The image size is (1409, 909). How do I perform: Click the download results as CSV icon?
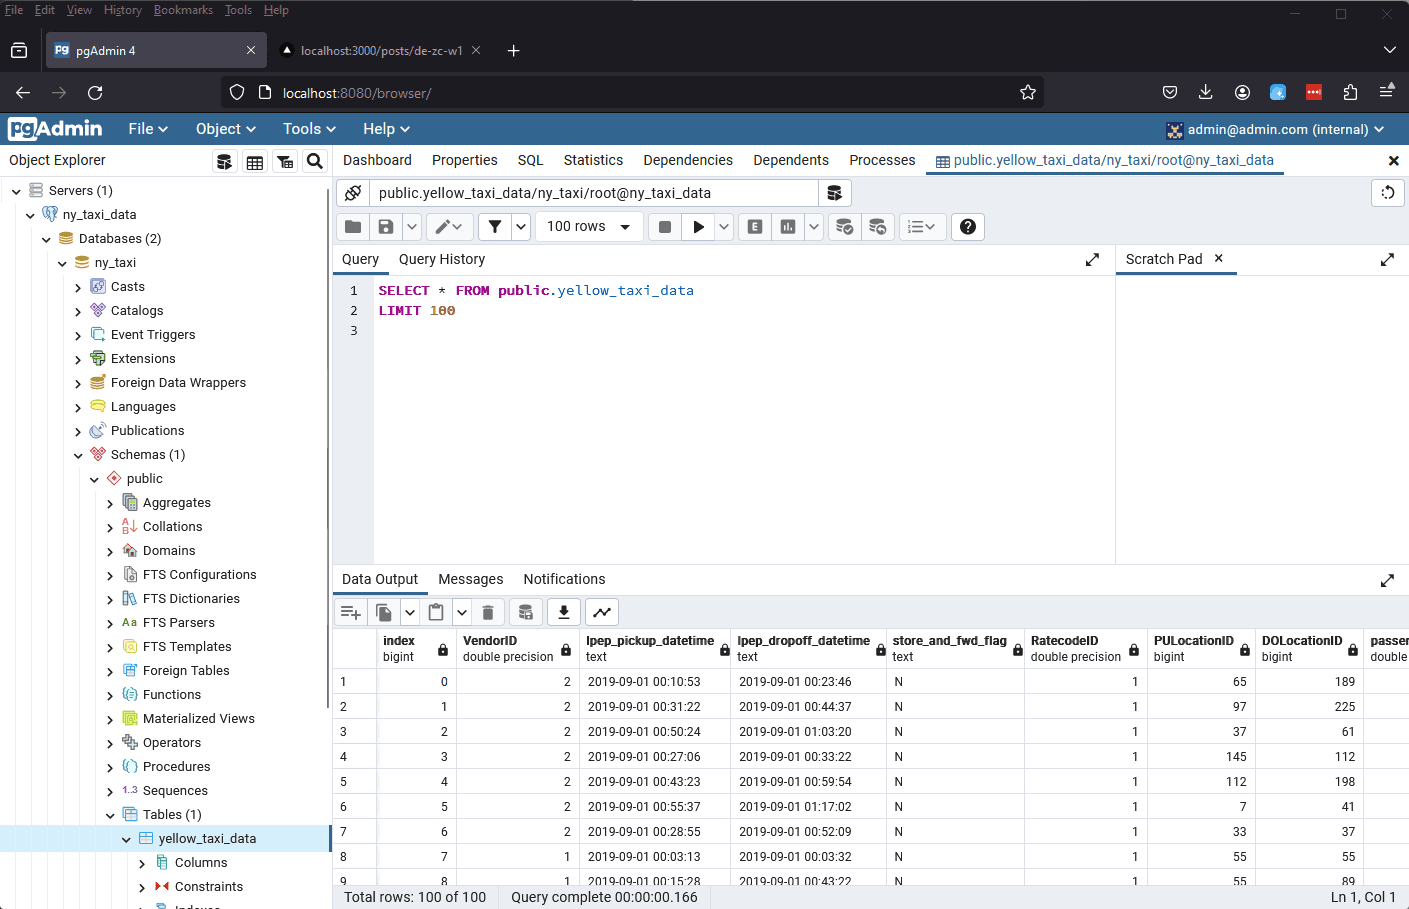(x=564, y=612)
